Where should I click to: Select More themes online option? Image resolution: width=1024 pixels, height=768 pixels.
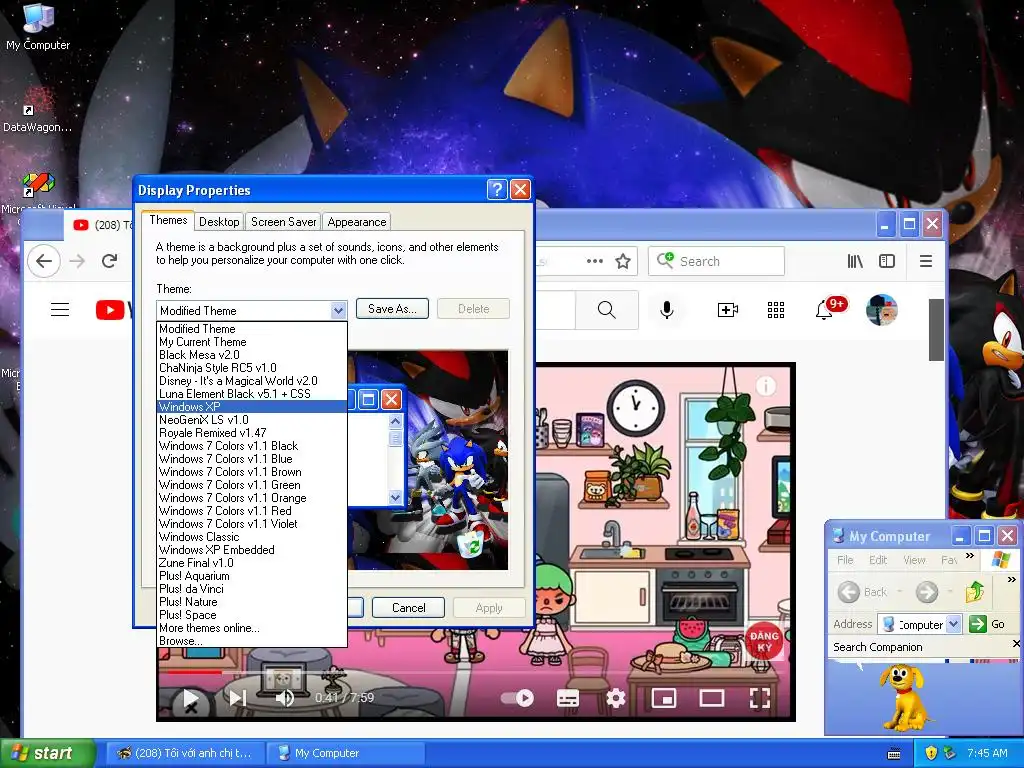coord(251,628)
